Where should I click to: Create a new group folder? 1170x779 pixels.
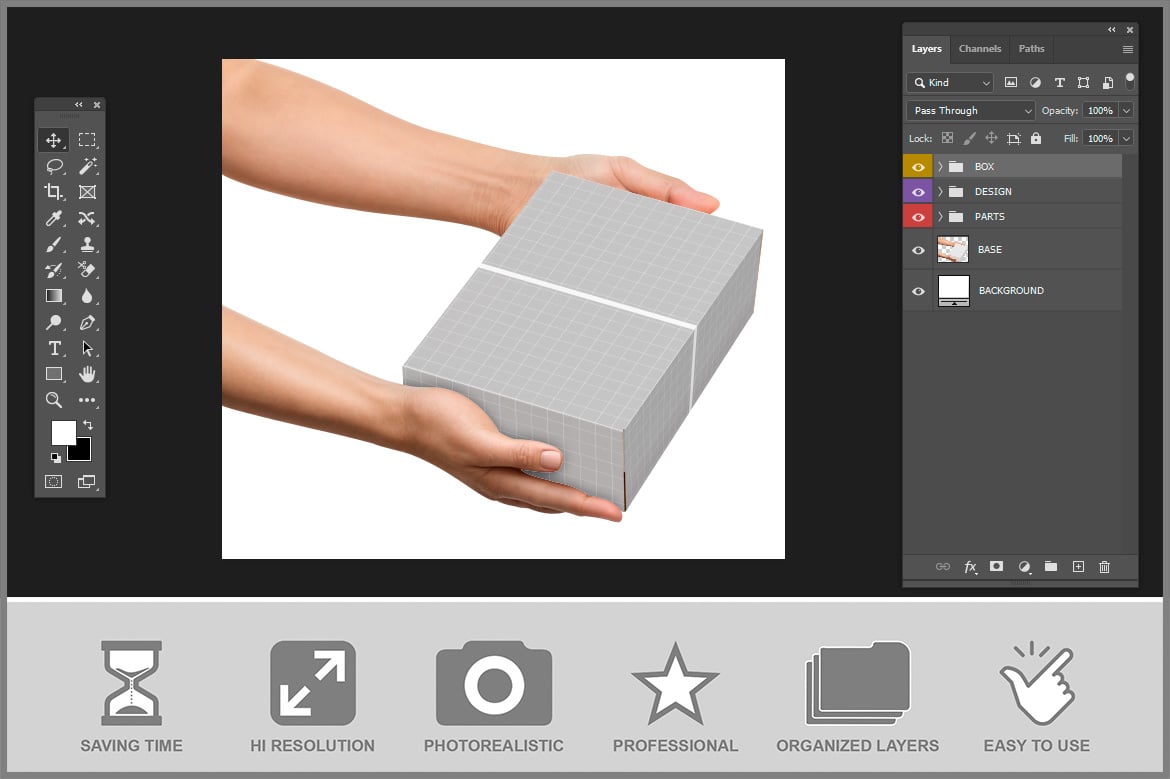1051,566
